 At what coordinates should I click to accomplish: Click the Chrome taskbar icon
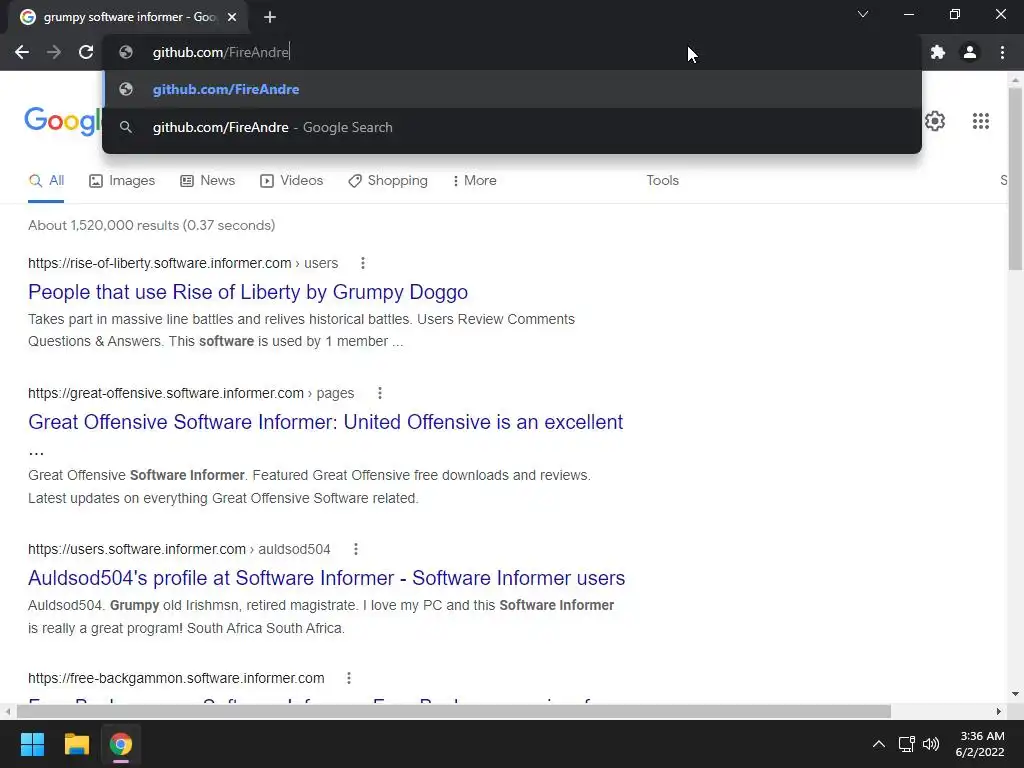(x=121, y=744)
